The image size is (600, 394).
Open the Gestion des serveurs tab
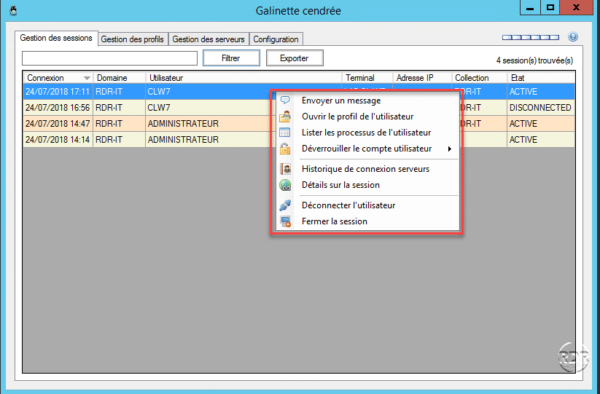click(208, 39)
